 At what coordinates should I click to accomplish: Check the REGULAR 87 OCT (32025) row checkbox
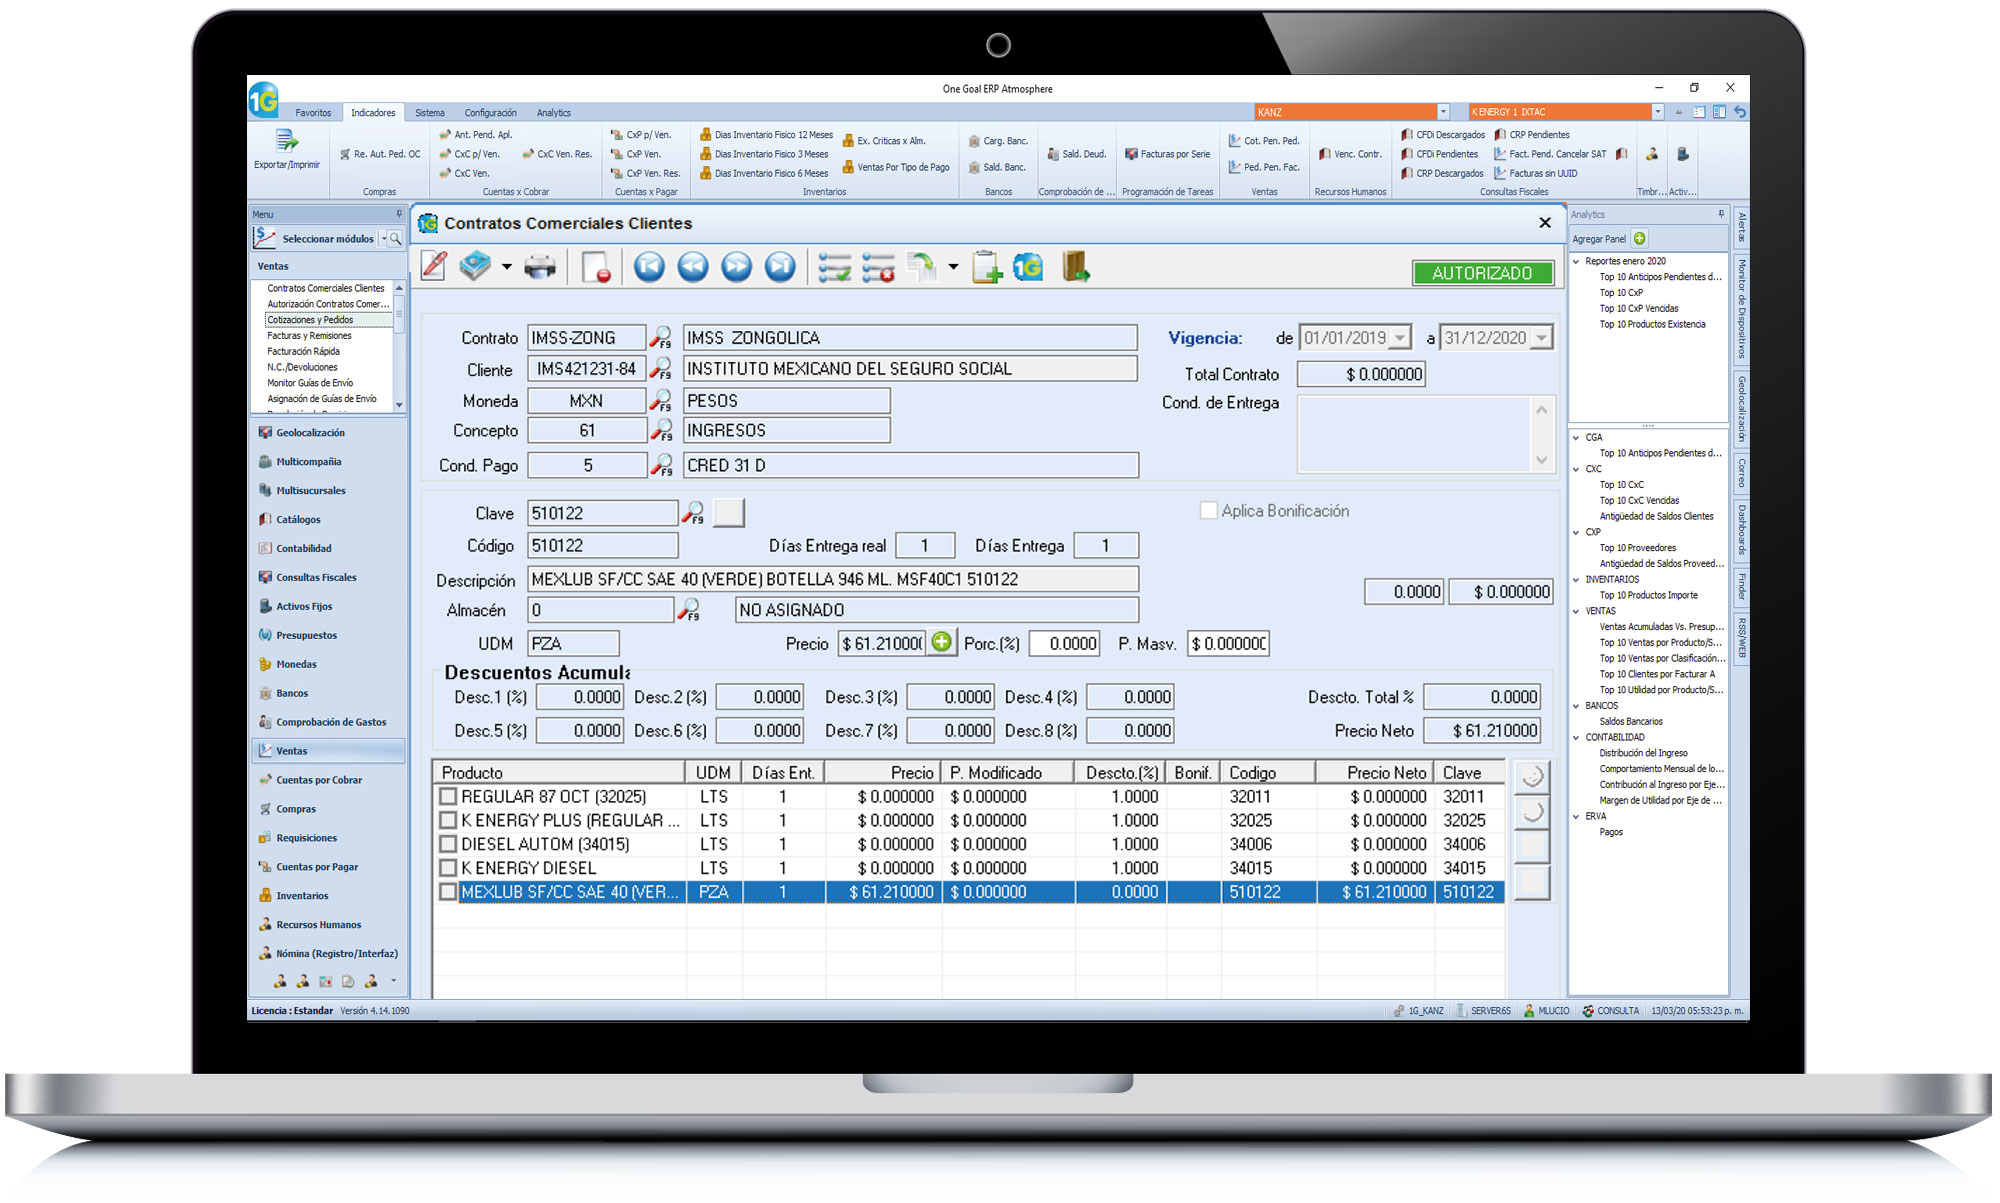tap(448, 797)
